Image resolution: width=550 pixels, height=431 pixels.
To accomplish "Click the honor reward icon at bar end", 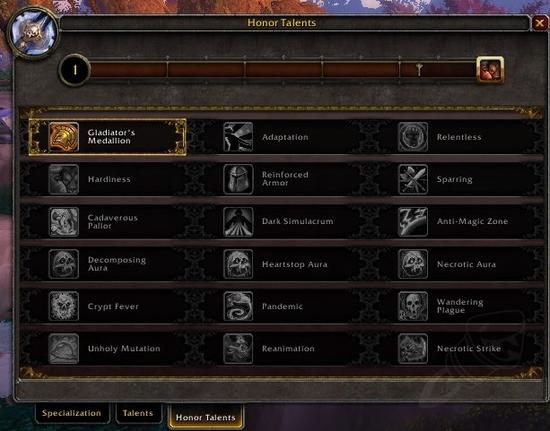I will (490, 70).
